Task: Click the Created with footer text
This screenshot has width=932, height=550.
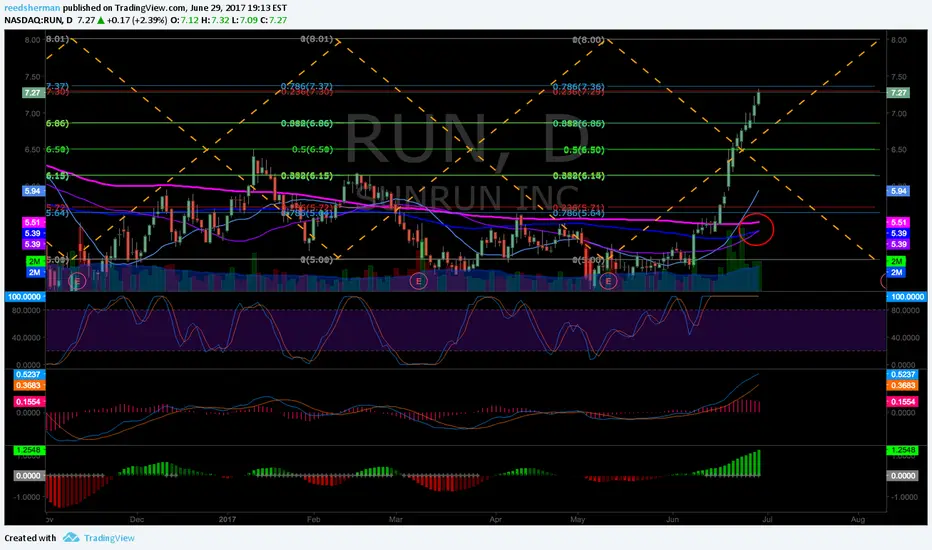Action: tap(30, 538)
